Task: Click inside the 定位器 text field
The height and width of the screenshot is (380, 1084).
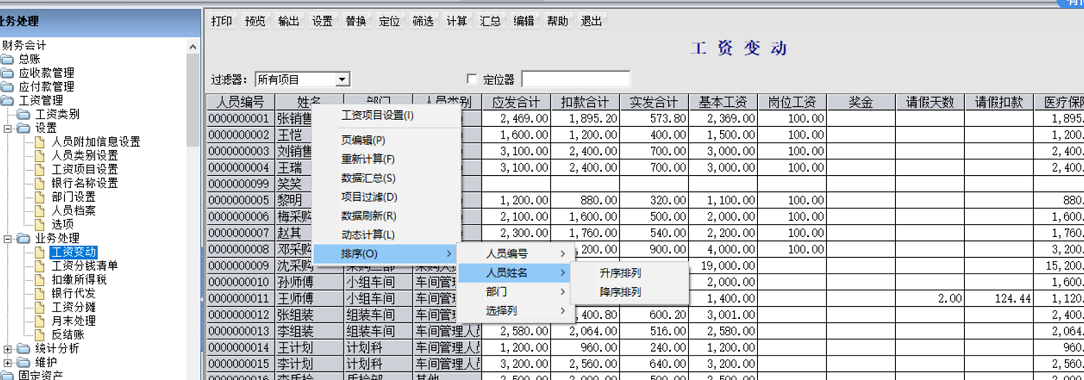Action: click(576, 79)
